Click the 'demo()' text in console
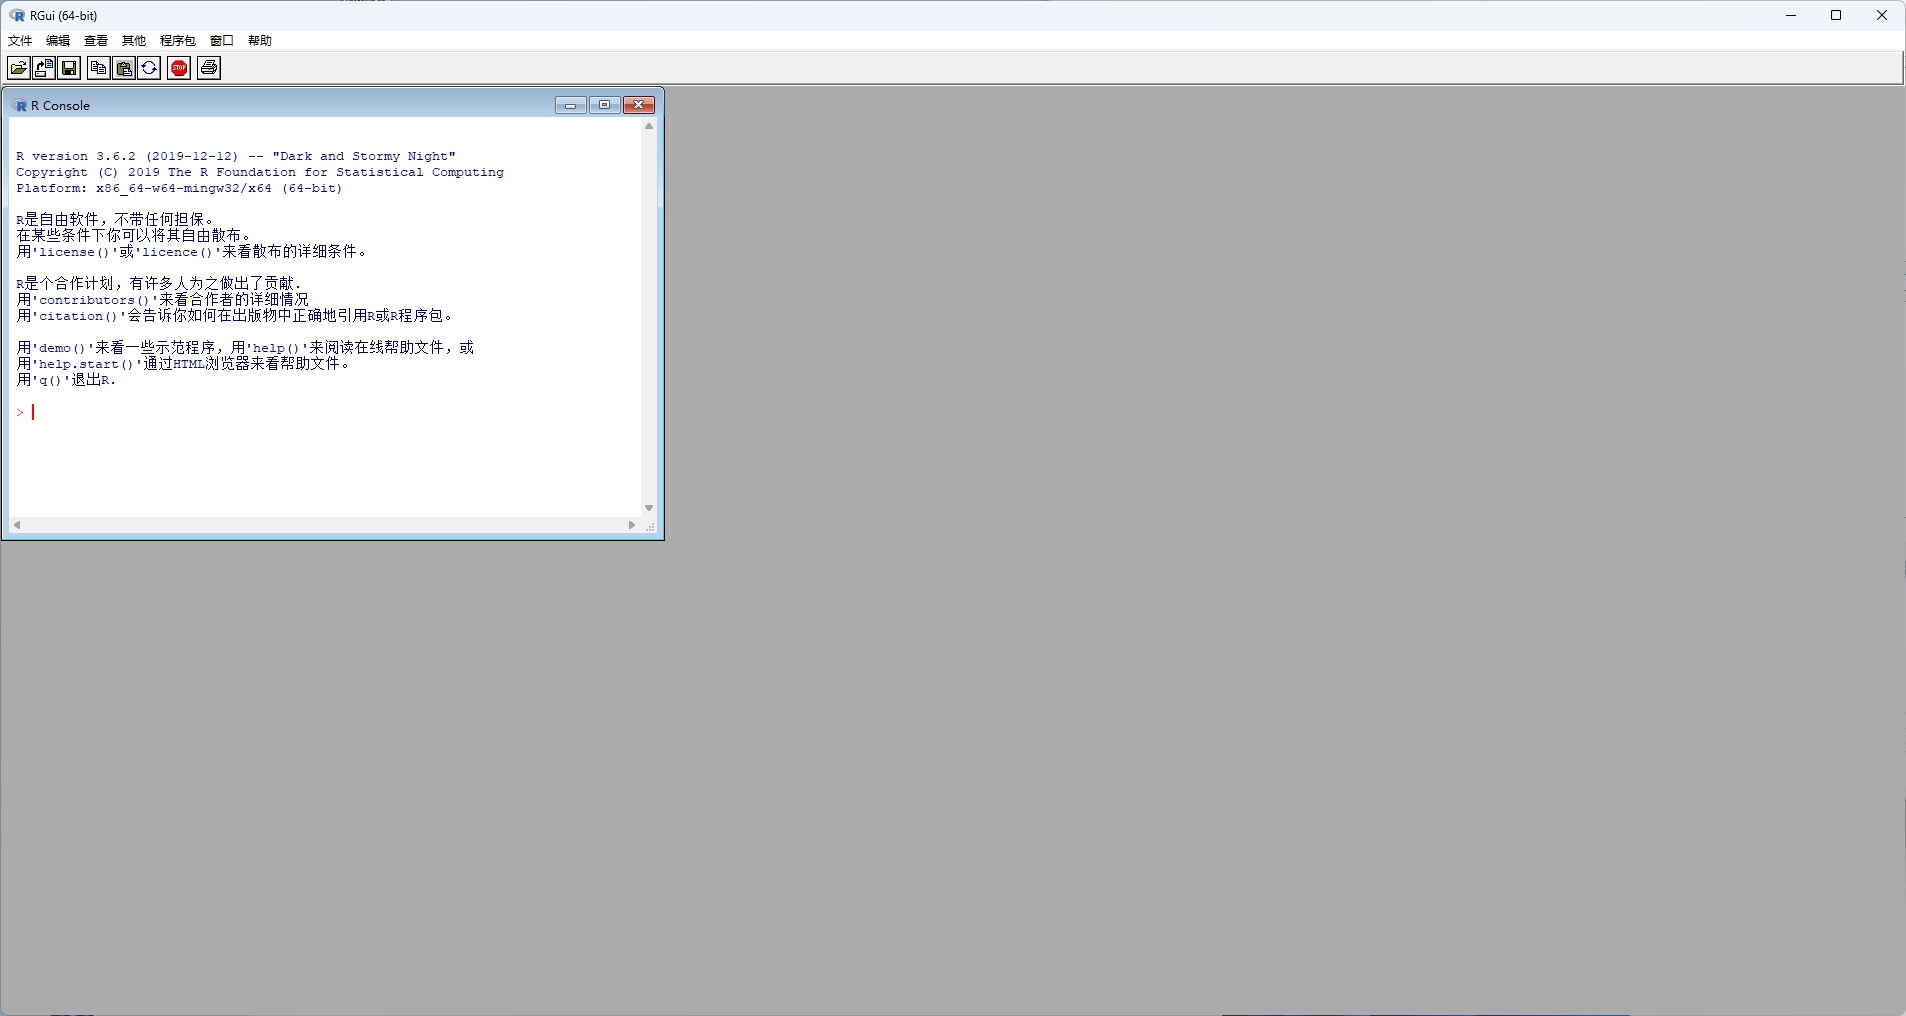The image size is (1906, 1016). 62,348
